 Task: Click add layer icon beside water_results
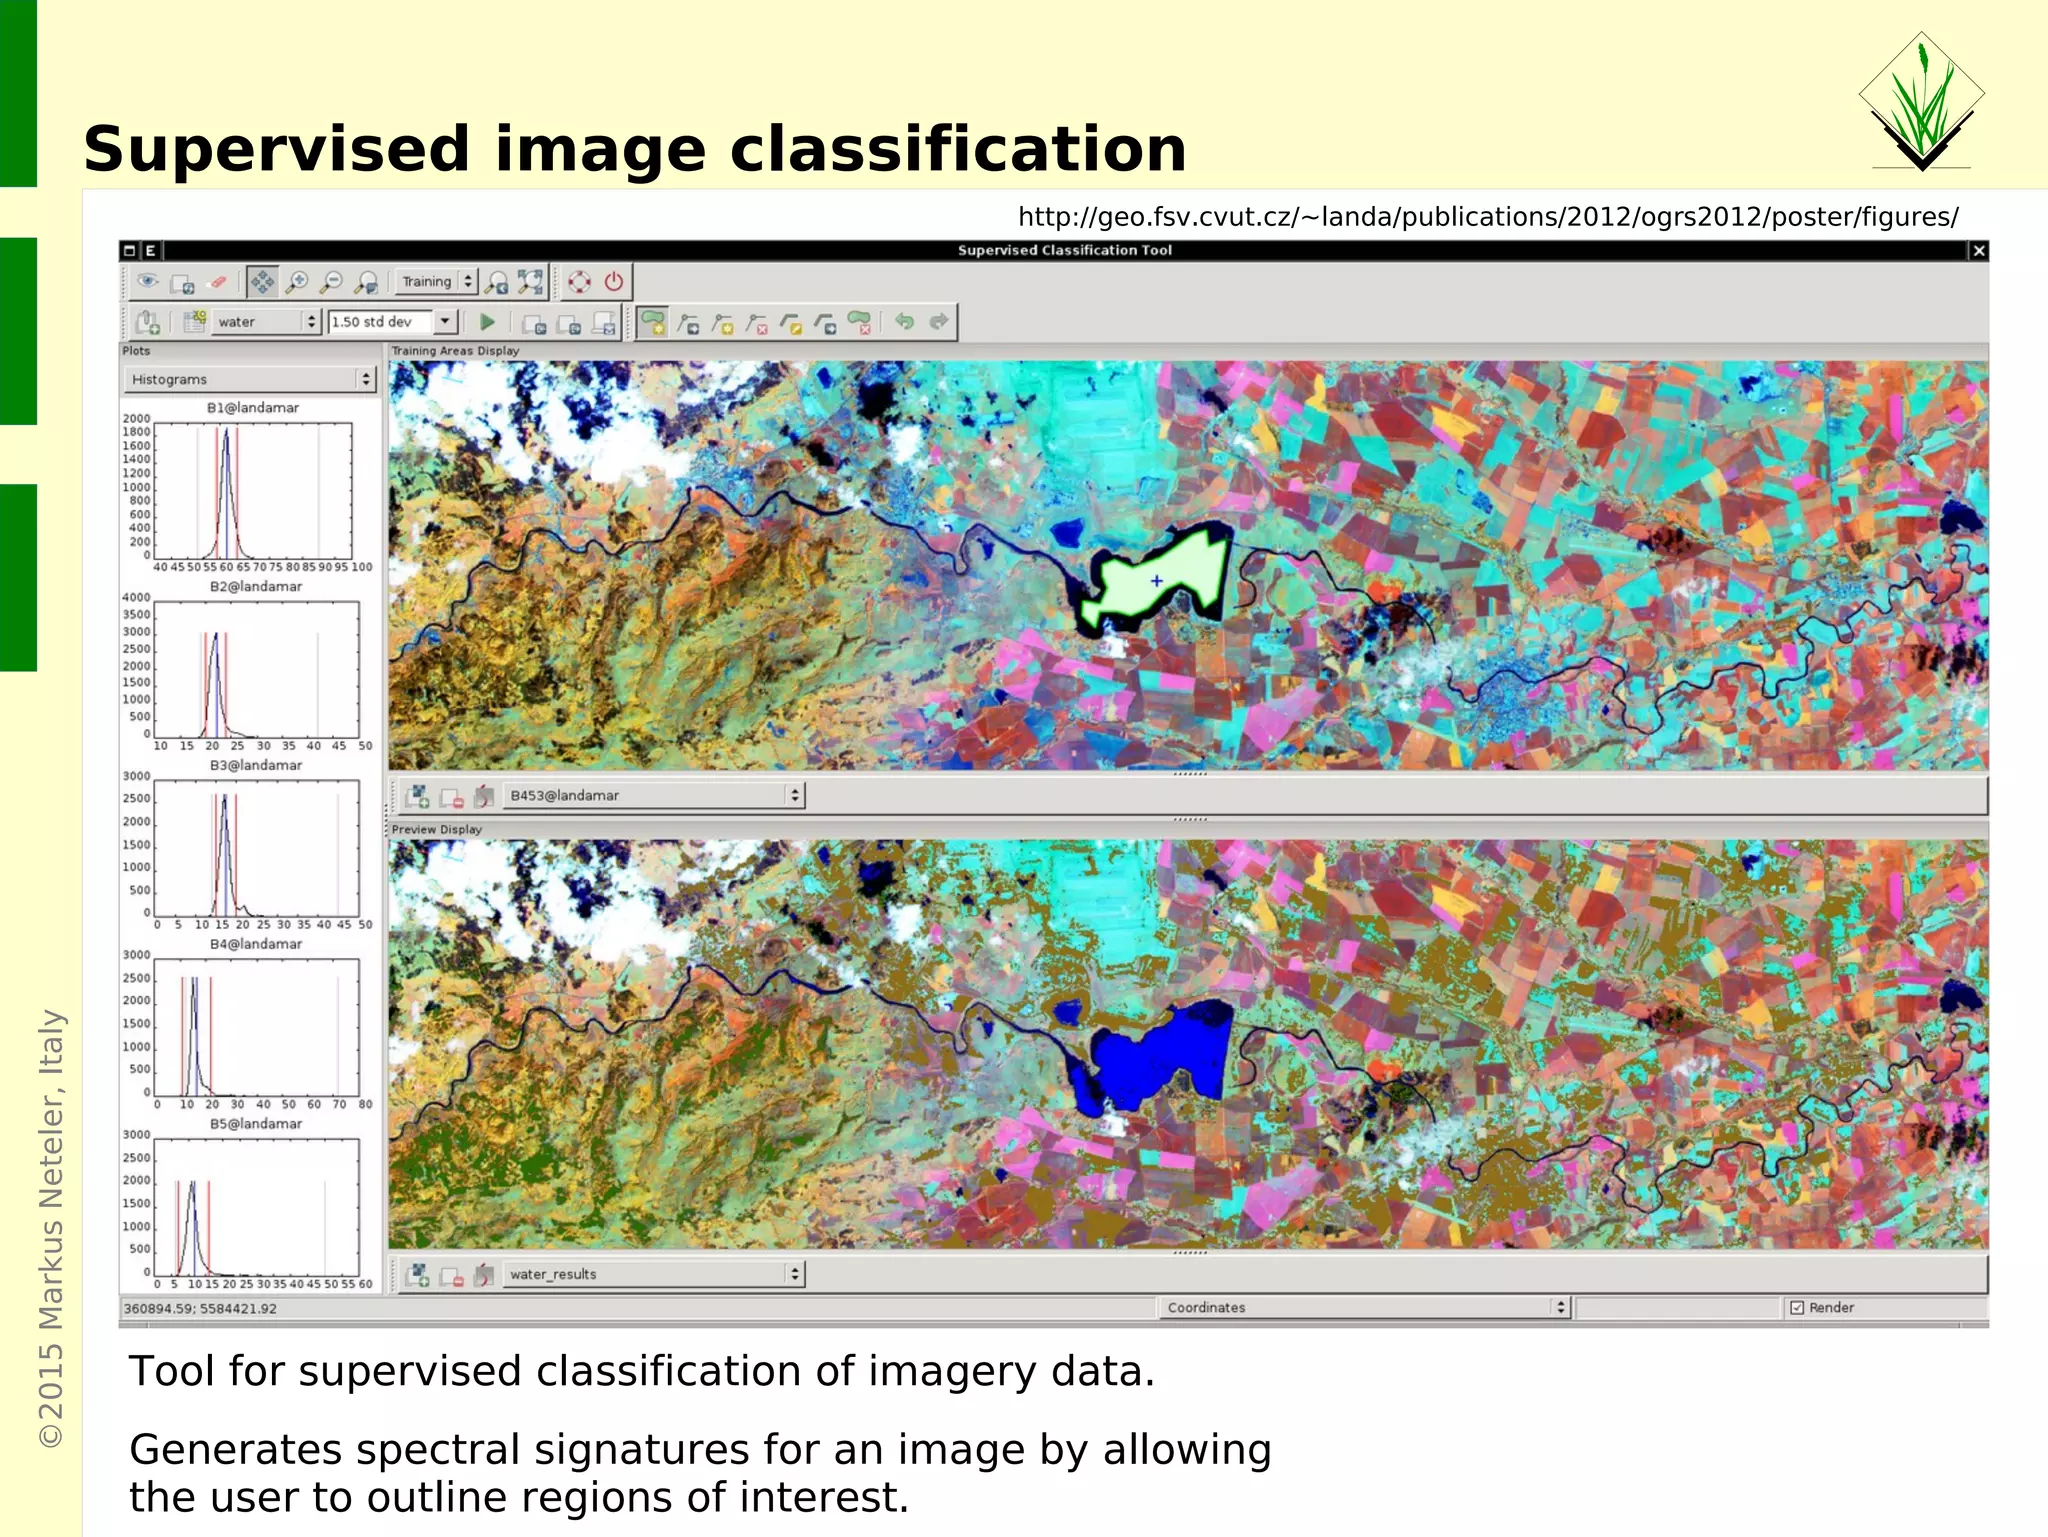pos(418,1275)
